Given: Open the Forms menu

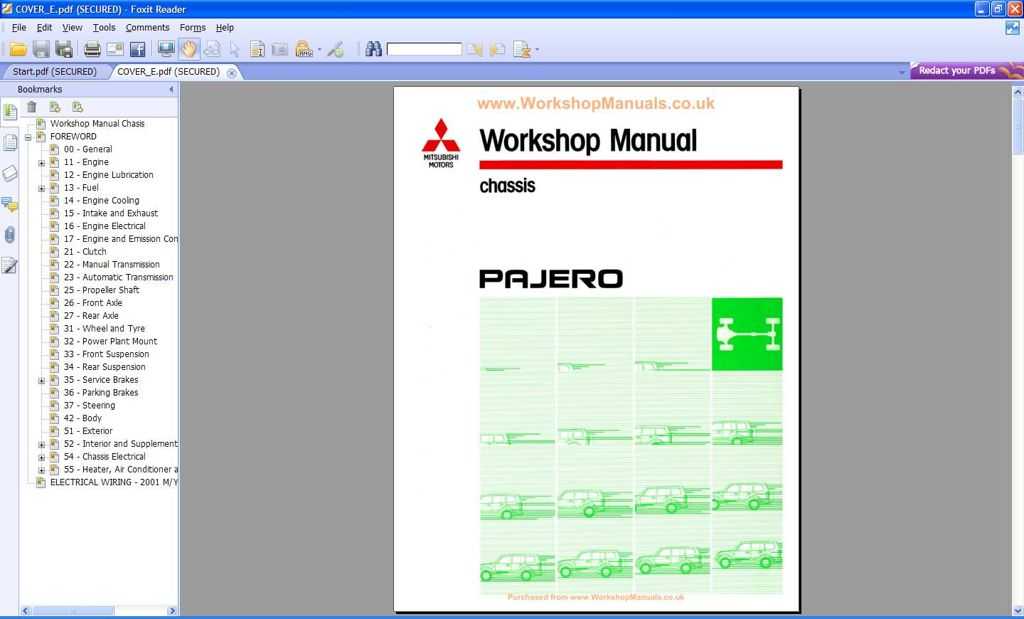Looking at the screenshot, I should pos(193,27).
